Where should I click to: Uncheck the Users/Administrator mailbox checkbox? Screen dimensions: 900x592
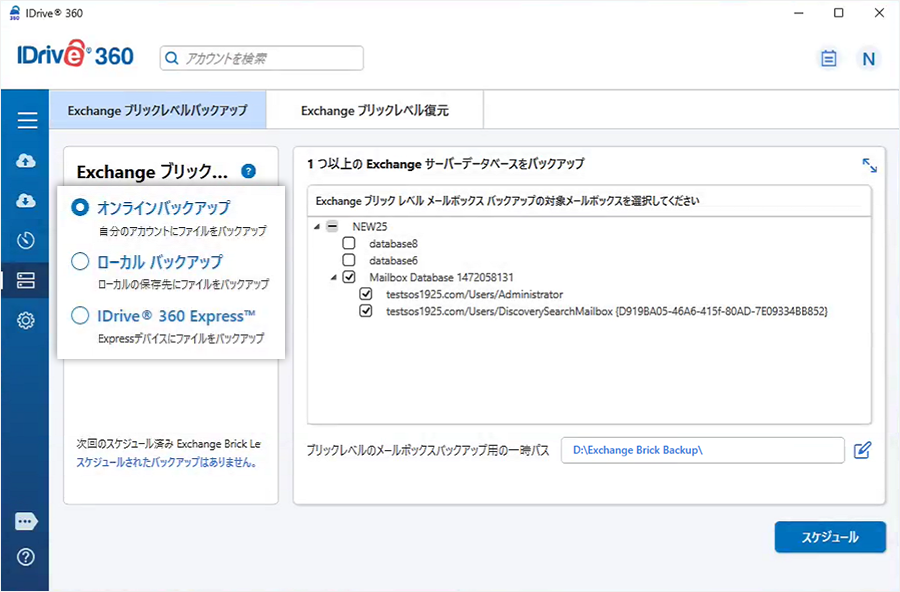366,295
